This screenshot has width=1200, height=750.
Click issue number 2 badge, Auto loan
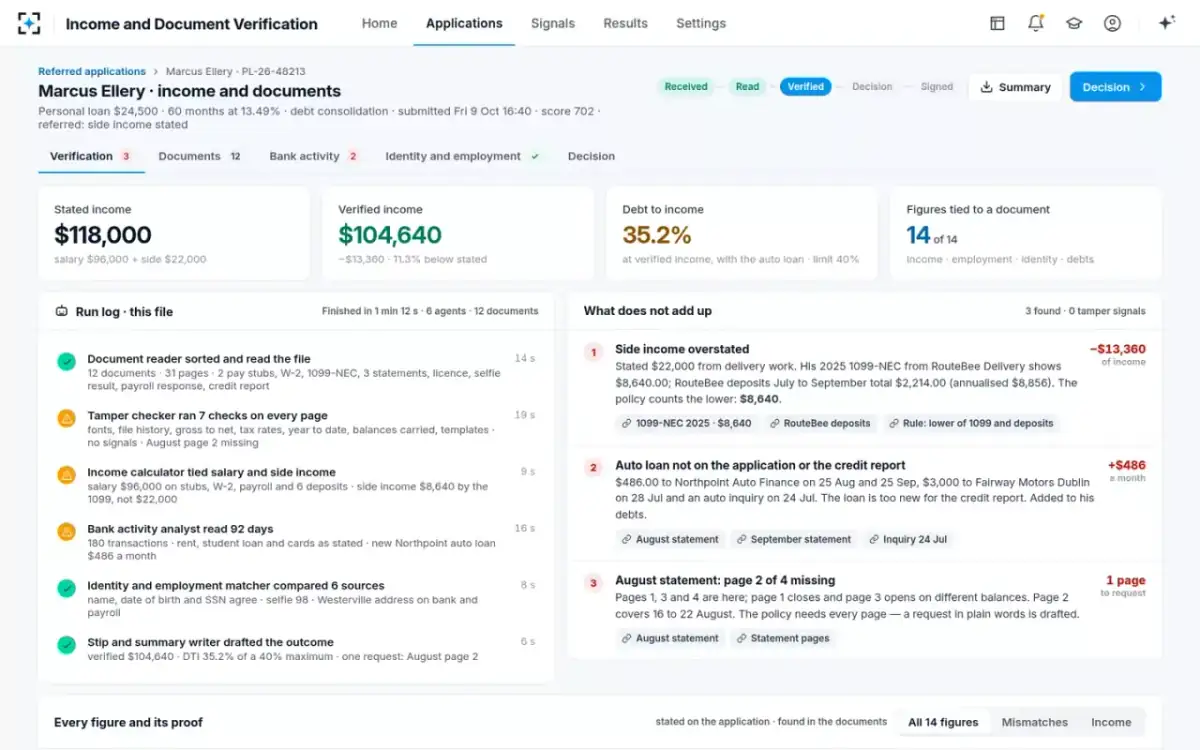[593, 467]
